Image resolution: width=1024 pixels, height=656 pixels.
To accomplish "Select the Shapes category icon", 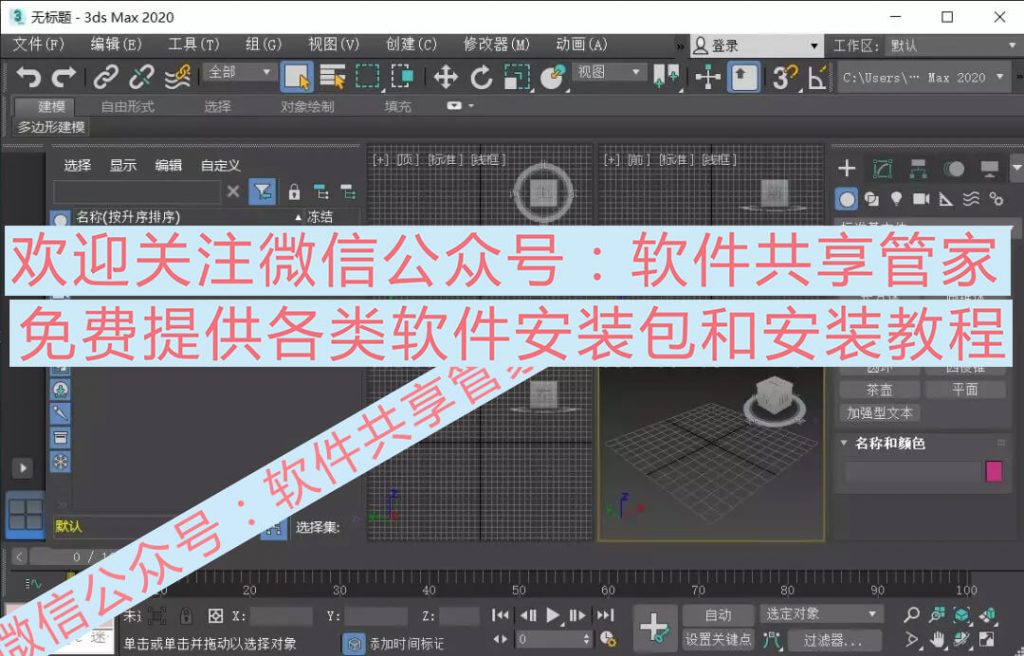I will [x=871, y=199].
